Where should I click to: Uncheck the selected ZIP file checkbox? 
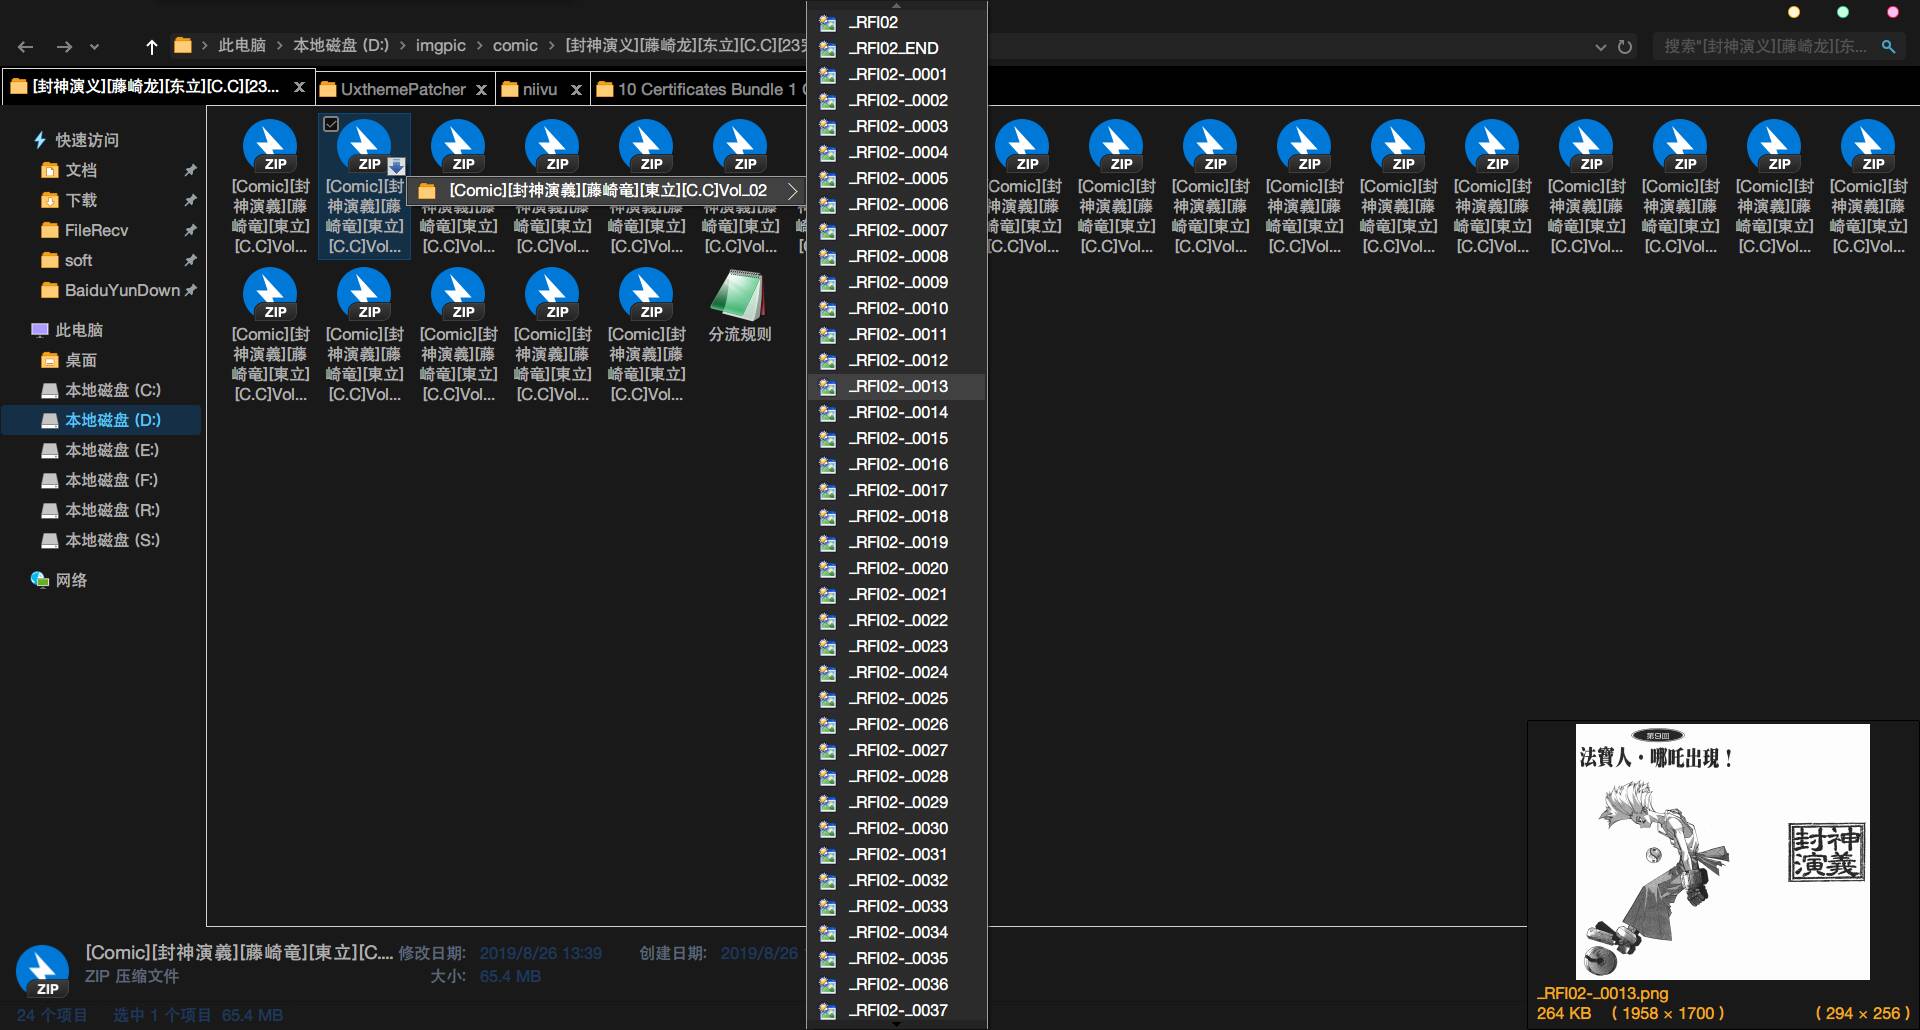pos(331,124)
